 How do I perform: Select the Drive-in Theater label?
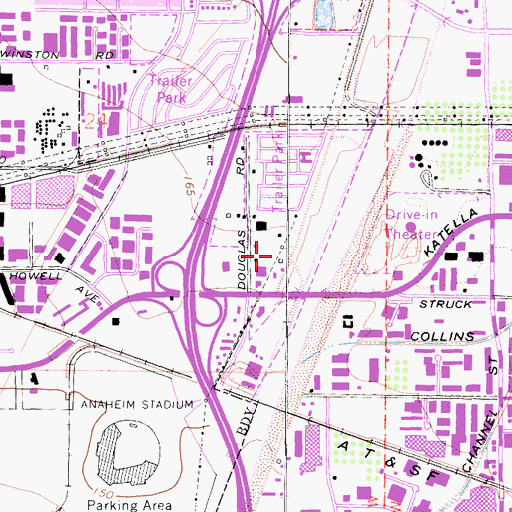[411, 224]
